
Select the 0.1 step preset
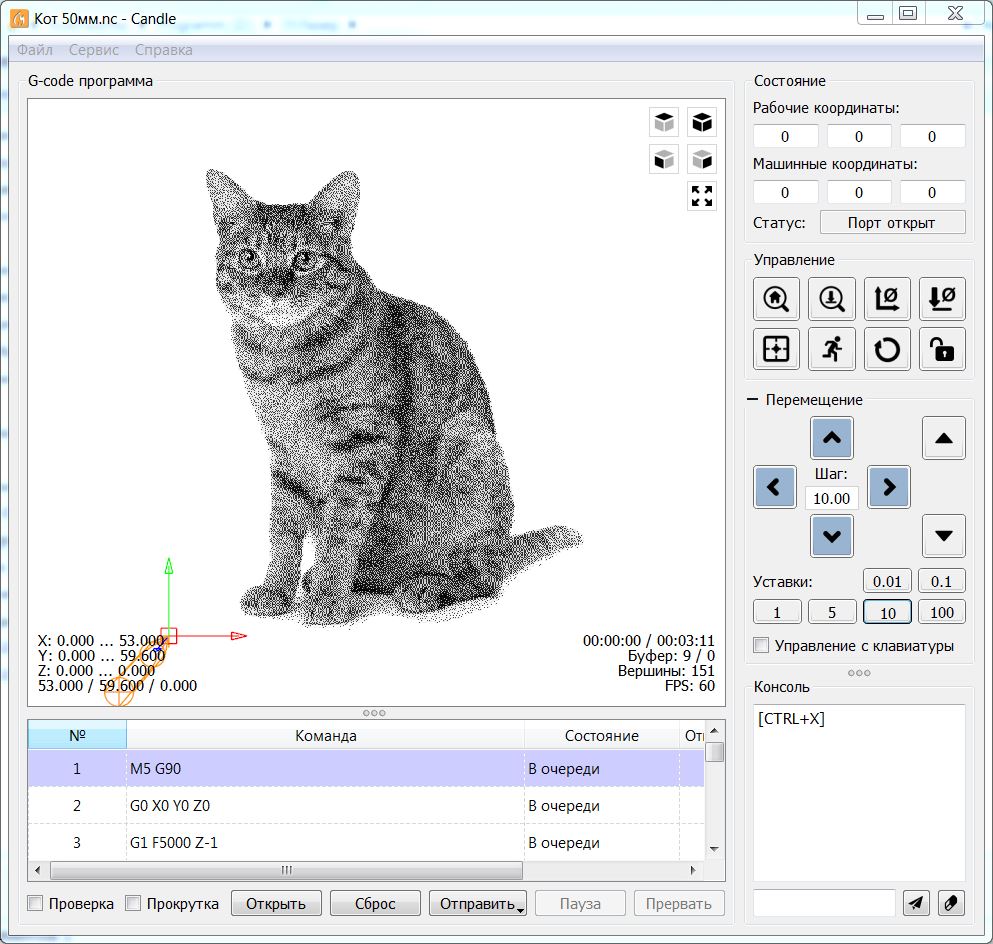point(942,581)
